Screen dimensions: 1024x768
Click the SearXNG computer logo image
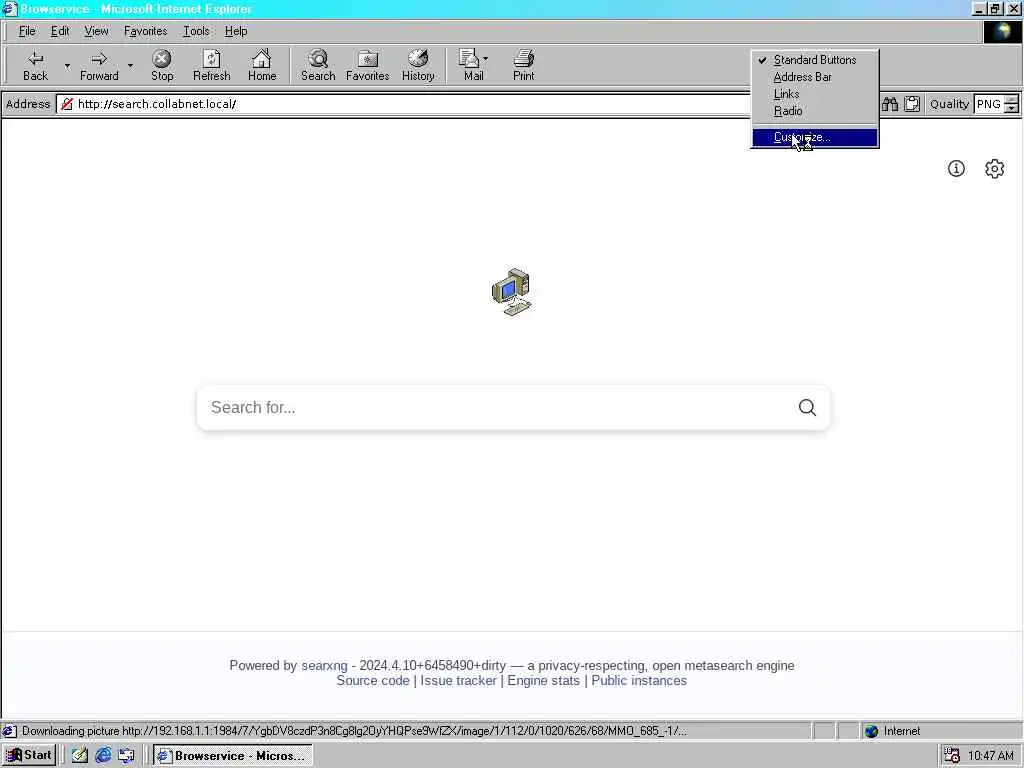tap(512, 291)
